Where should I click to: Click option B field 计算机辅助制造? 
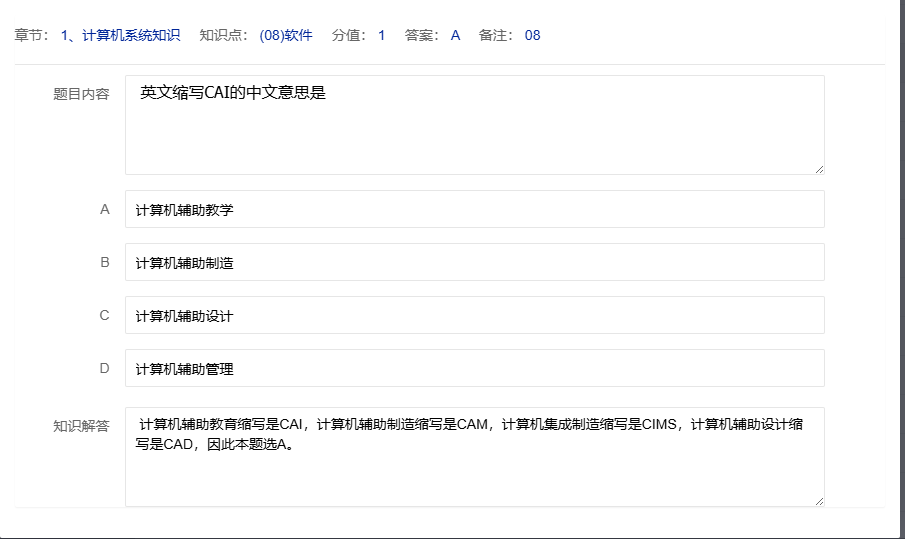(474, 262)
